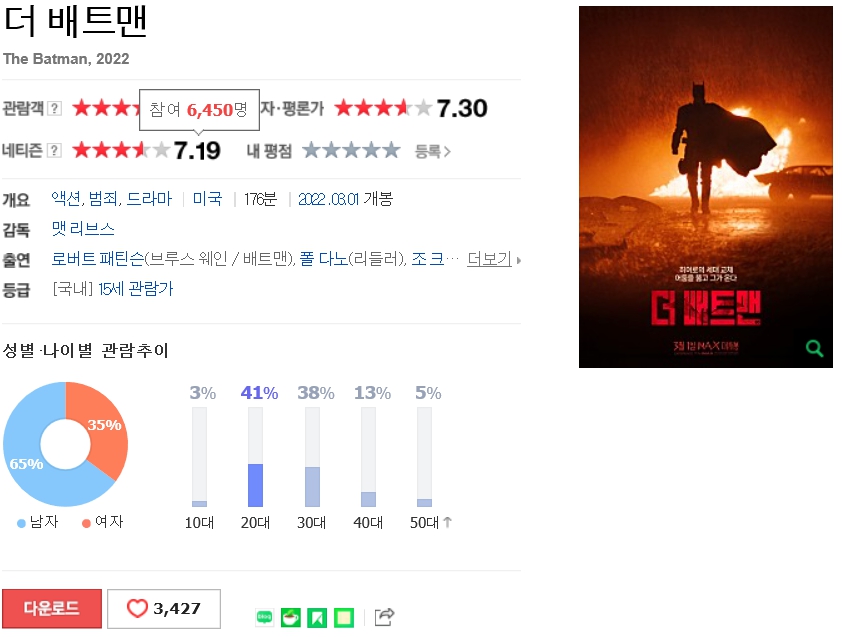The image size is (842, 637).
Task: Click the magnifier icon on the poster
Action: (814, 348)
